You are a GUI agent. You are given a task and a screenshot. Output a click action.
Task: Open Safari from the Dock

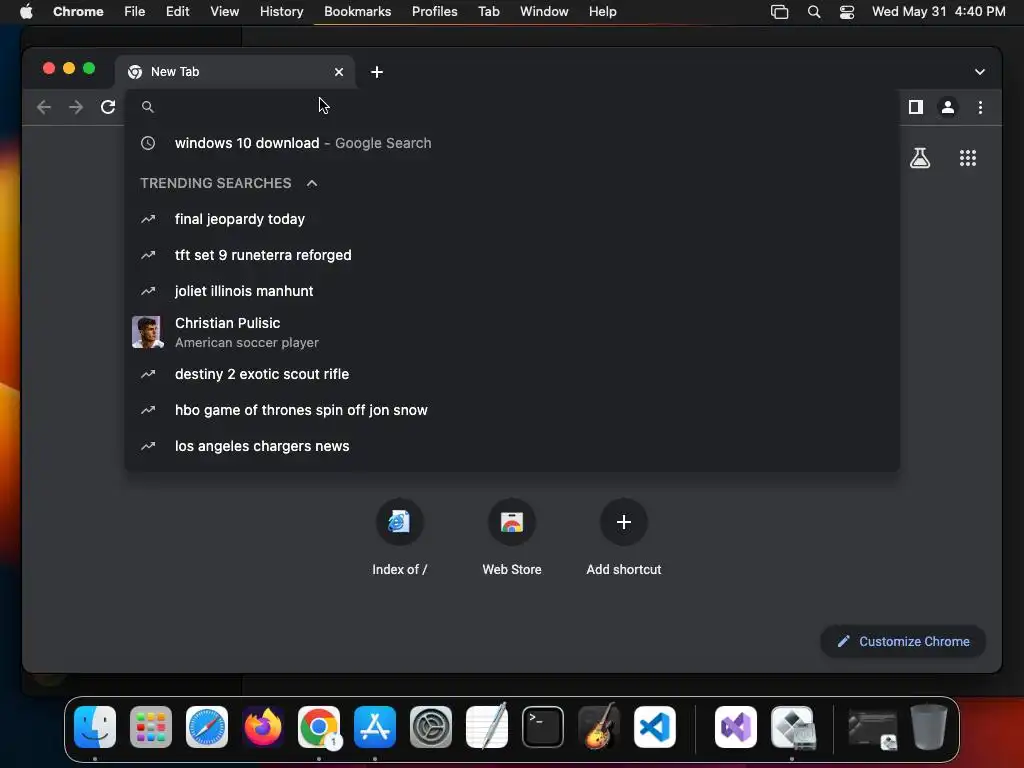click(x=207, y=727)
